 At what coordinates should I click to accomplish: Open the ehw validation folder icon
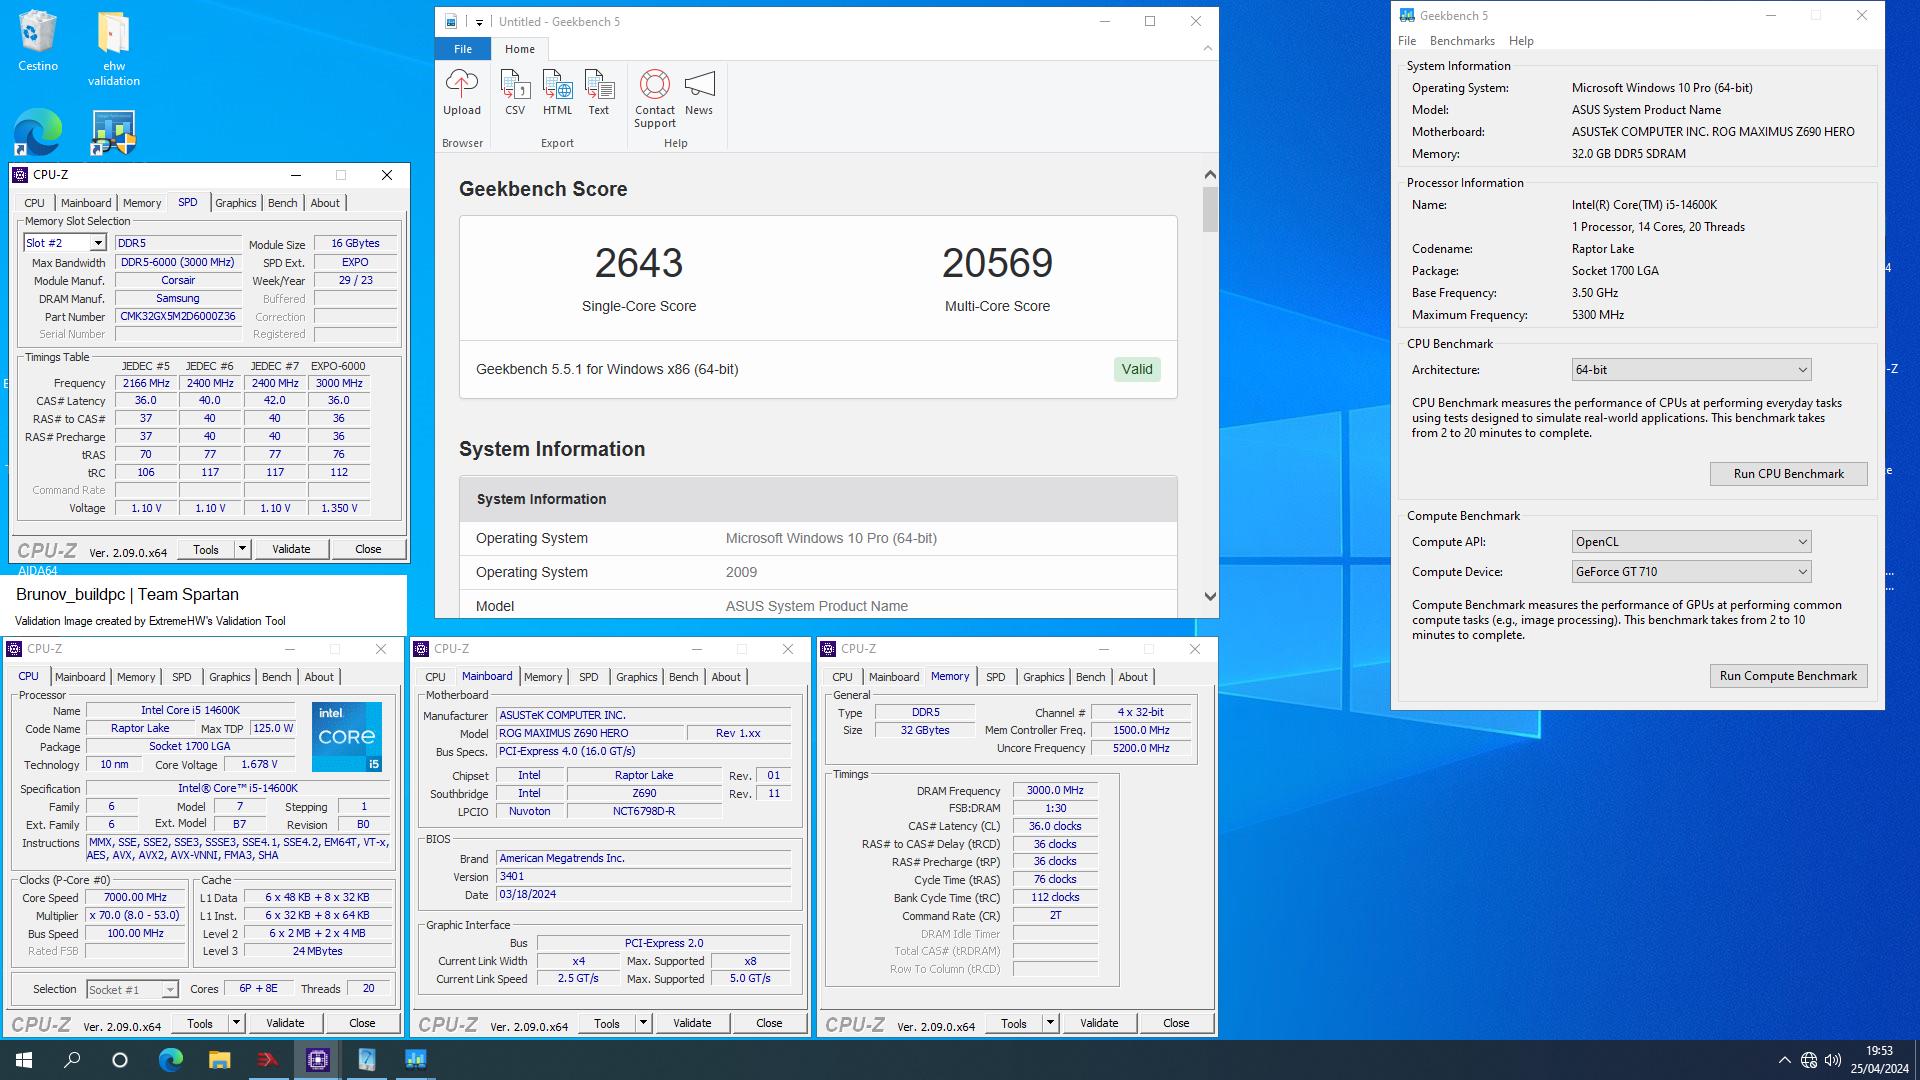(x=113, y=49)
